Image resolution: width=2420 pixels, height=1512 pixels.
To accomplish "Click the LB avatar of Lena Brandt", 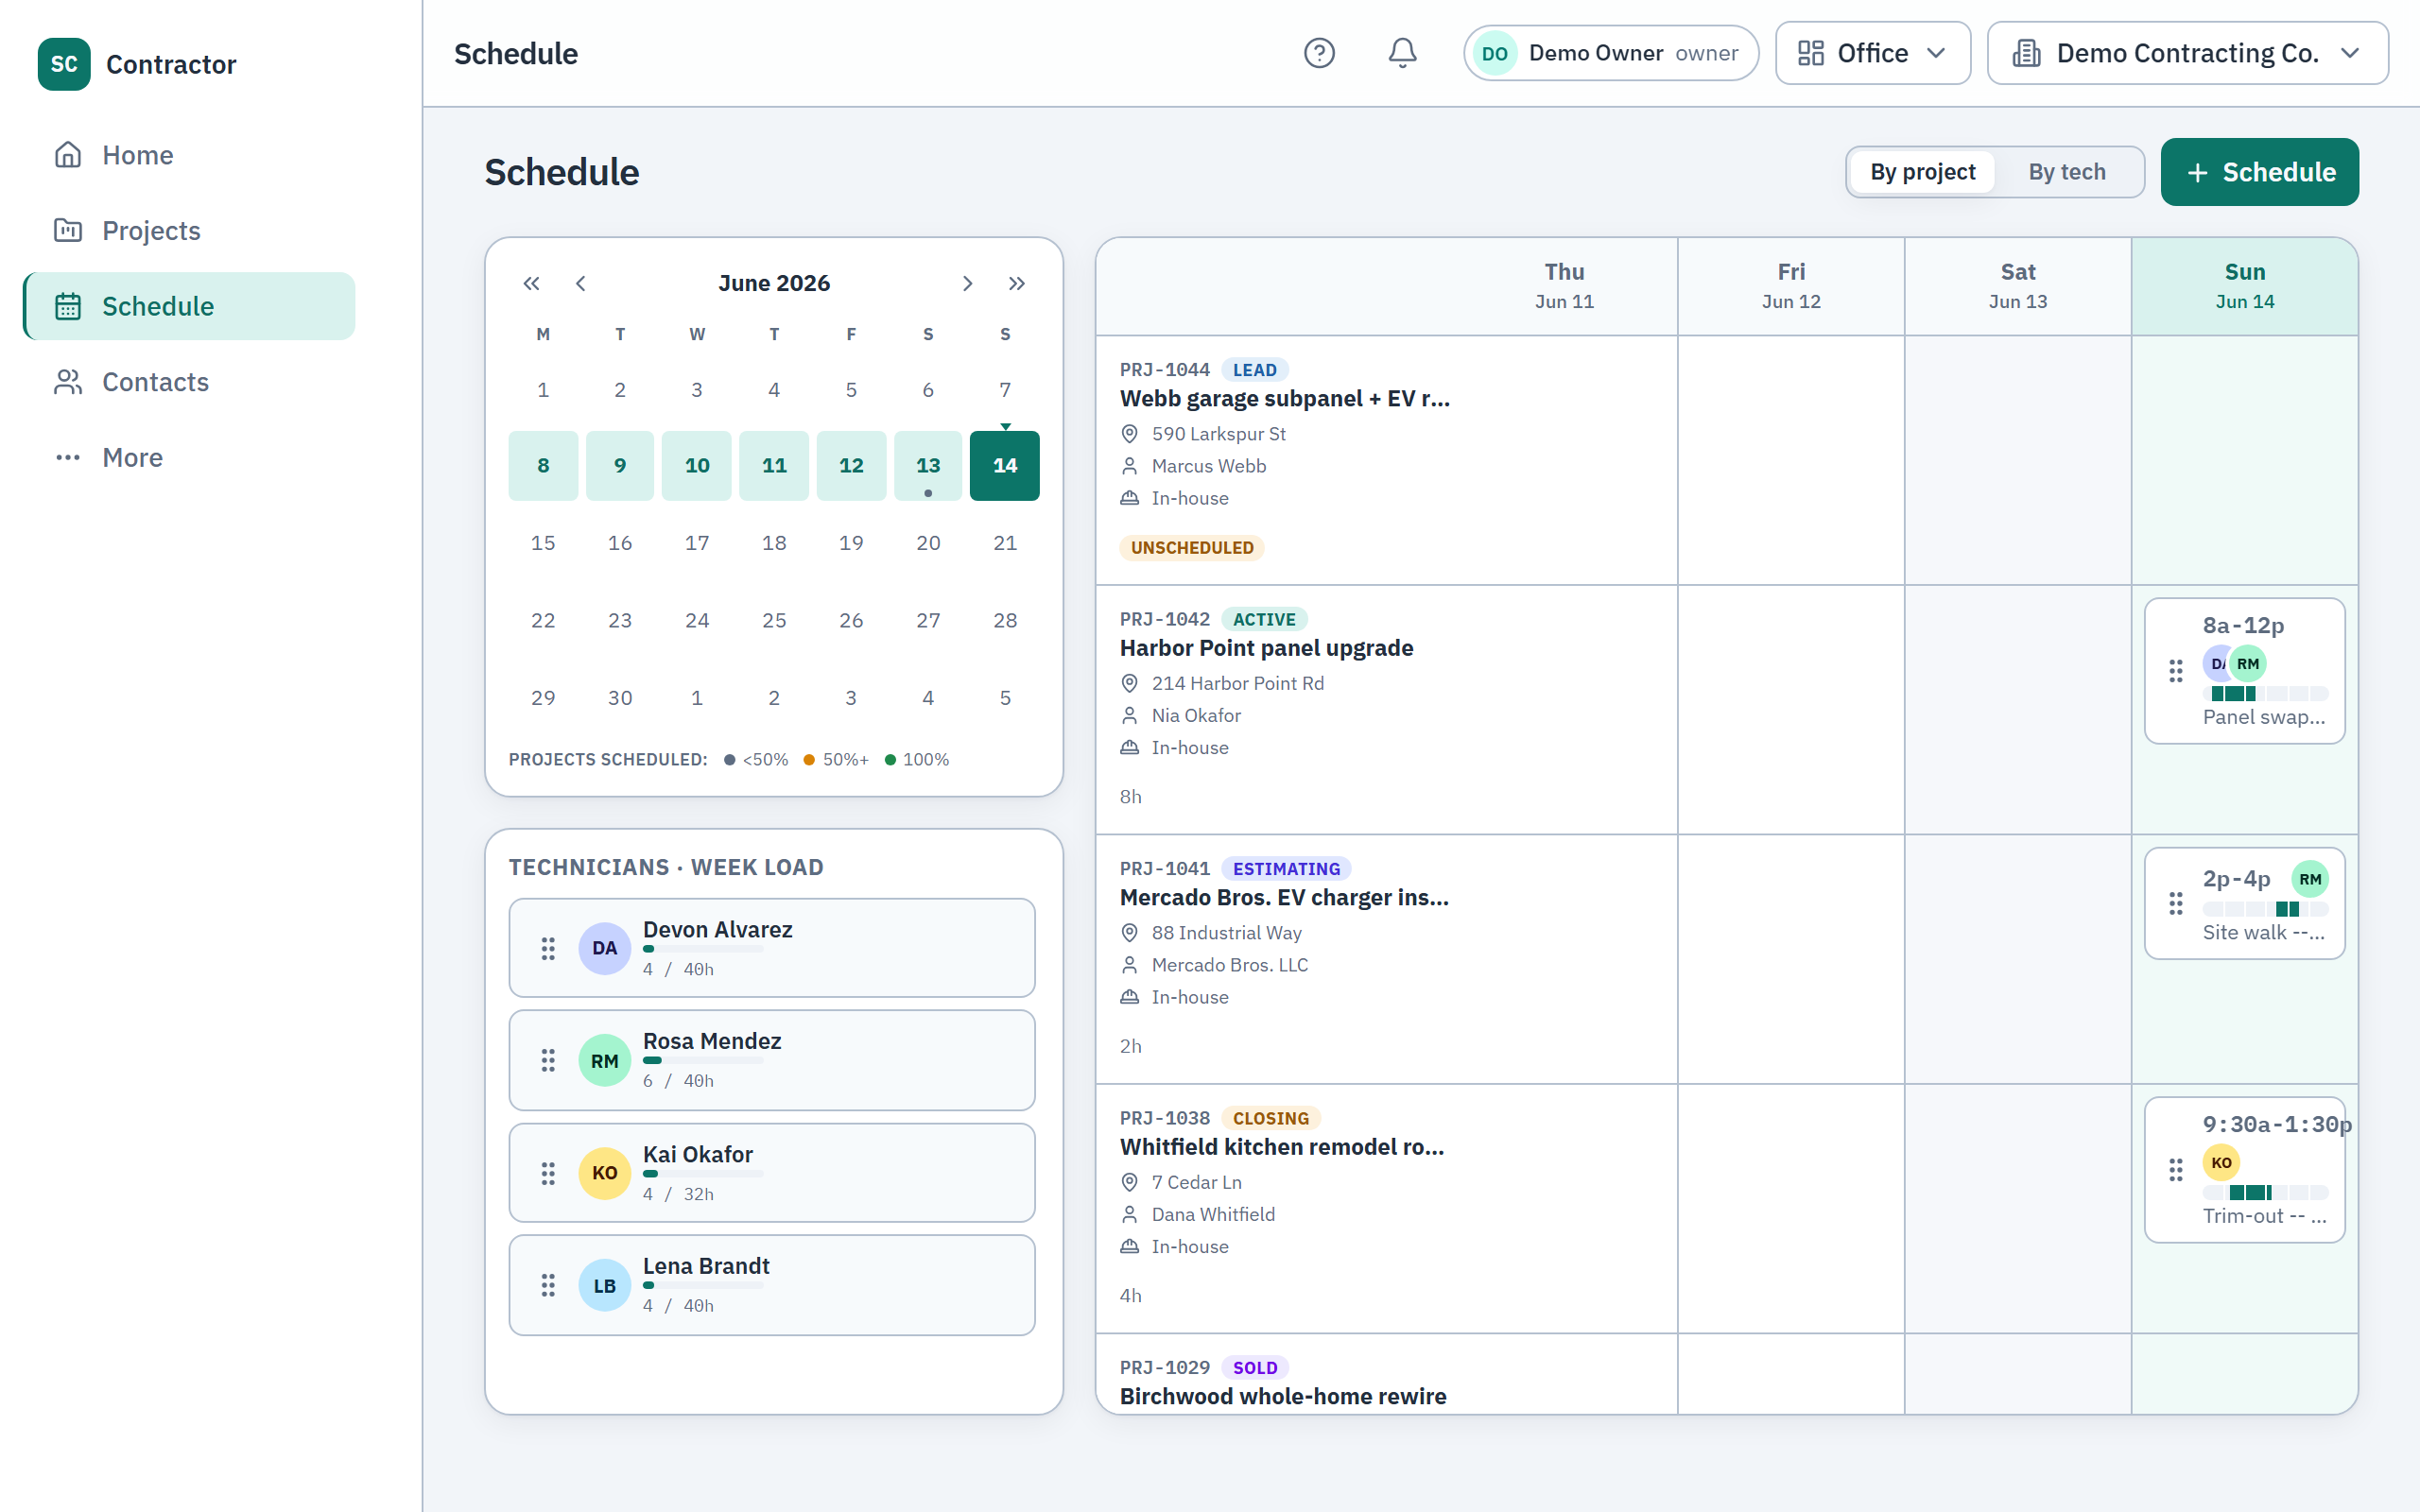I will (604, 1285).
